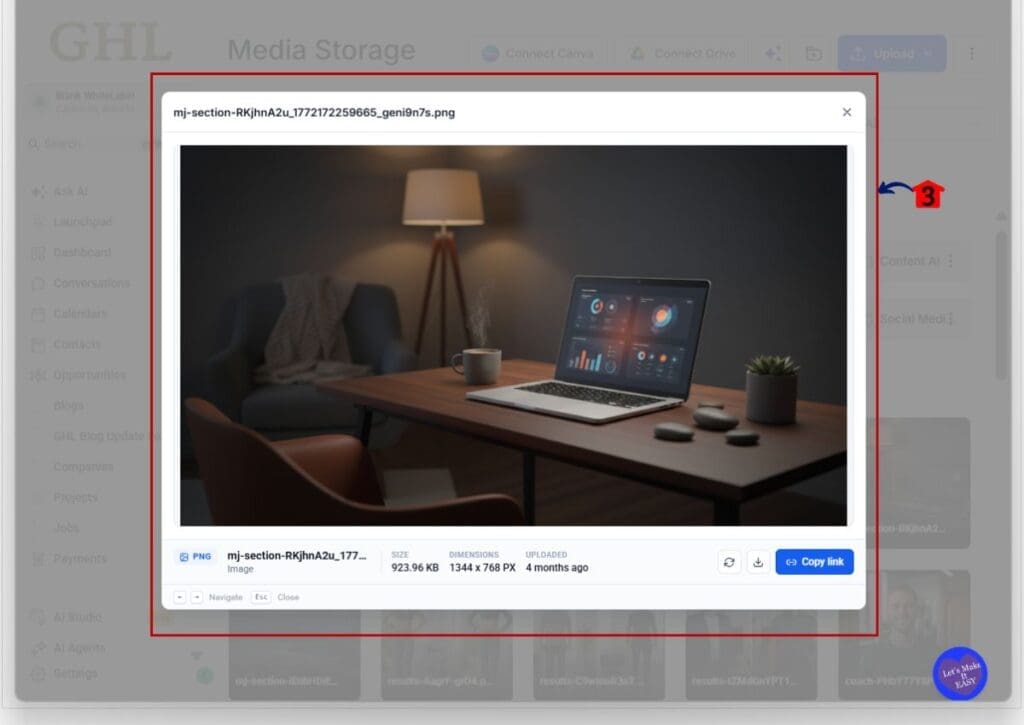Viewport: 1024px width, 725px height.
Task: Click the truncated file name mj-section-RKjhnA2u_177...
Action: 296,555
